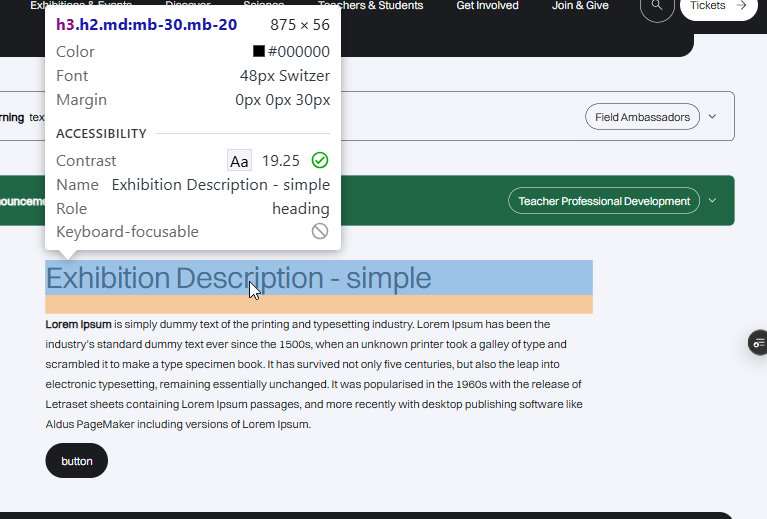Click the bold 'Lorem Ipsum' text
Viewport: 767px width, 519px height.
point(78,324)
